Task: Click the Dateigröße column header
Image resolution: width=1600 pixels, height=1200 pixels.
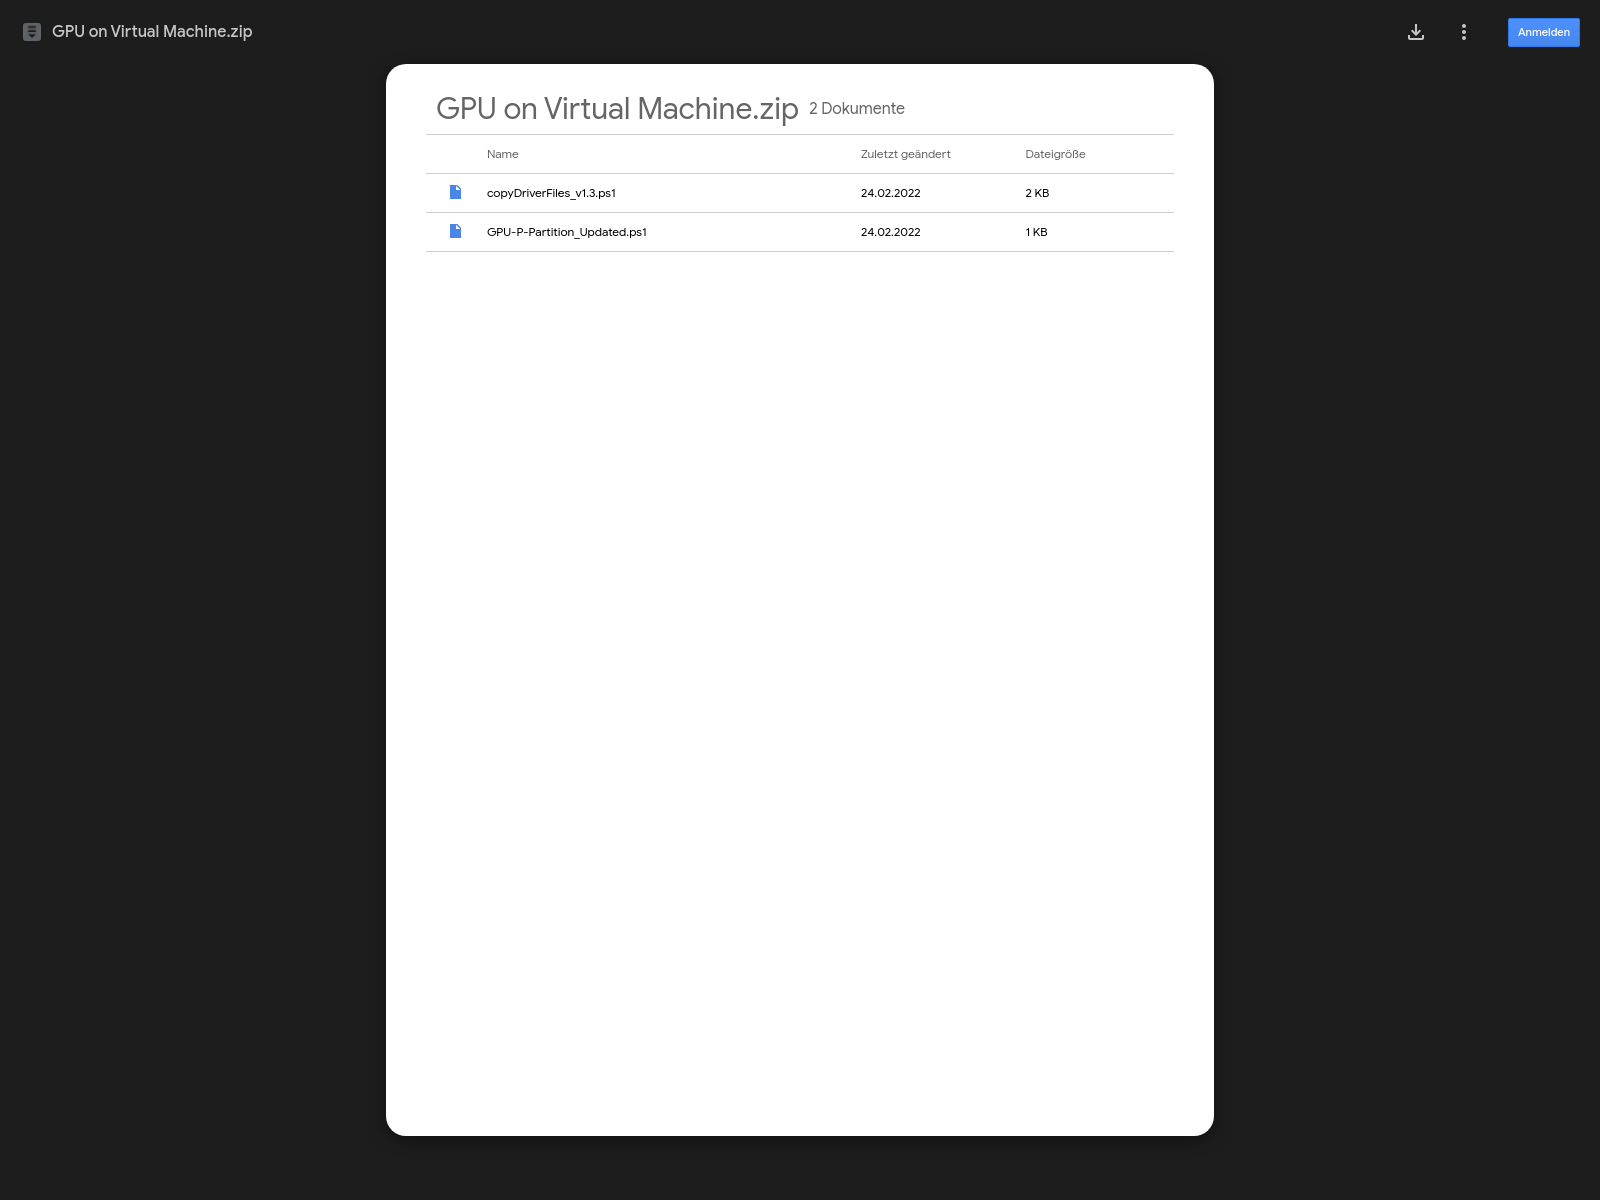Action: tap(1055, 154)
